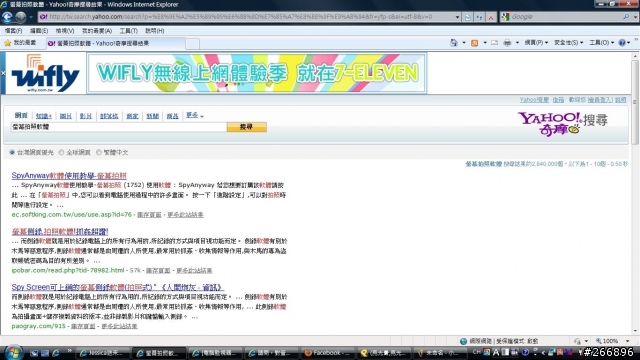The image size is (640, 360).
Task: Click the vertical page scrollbar thumb
Action: (635, 102)
